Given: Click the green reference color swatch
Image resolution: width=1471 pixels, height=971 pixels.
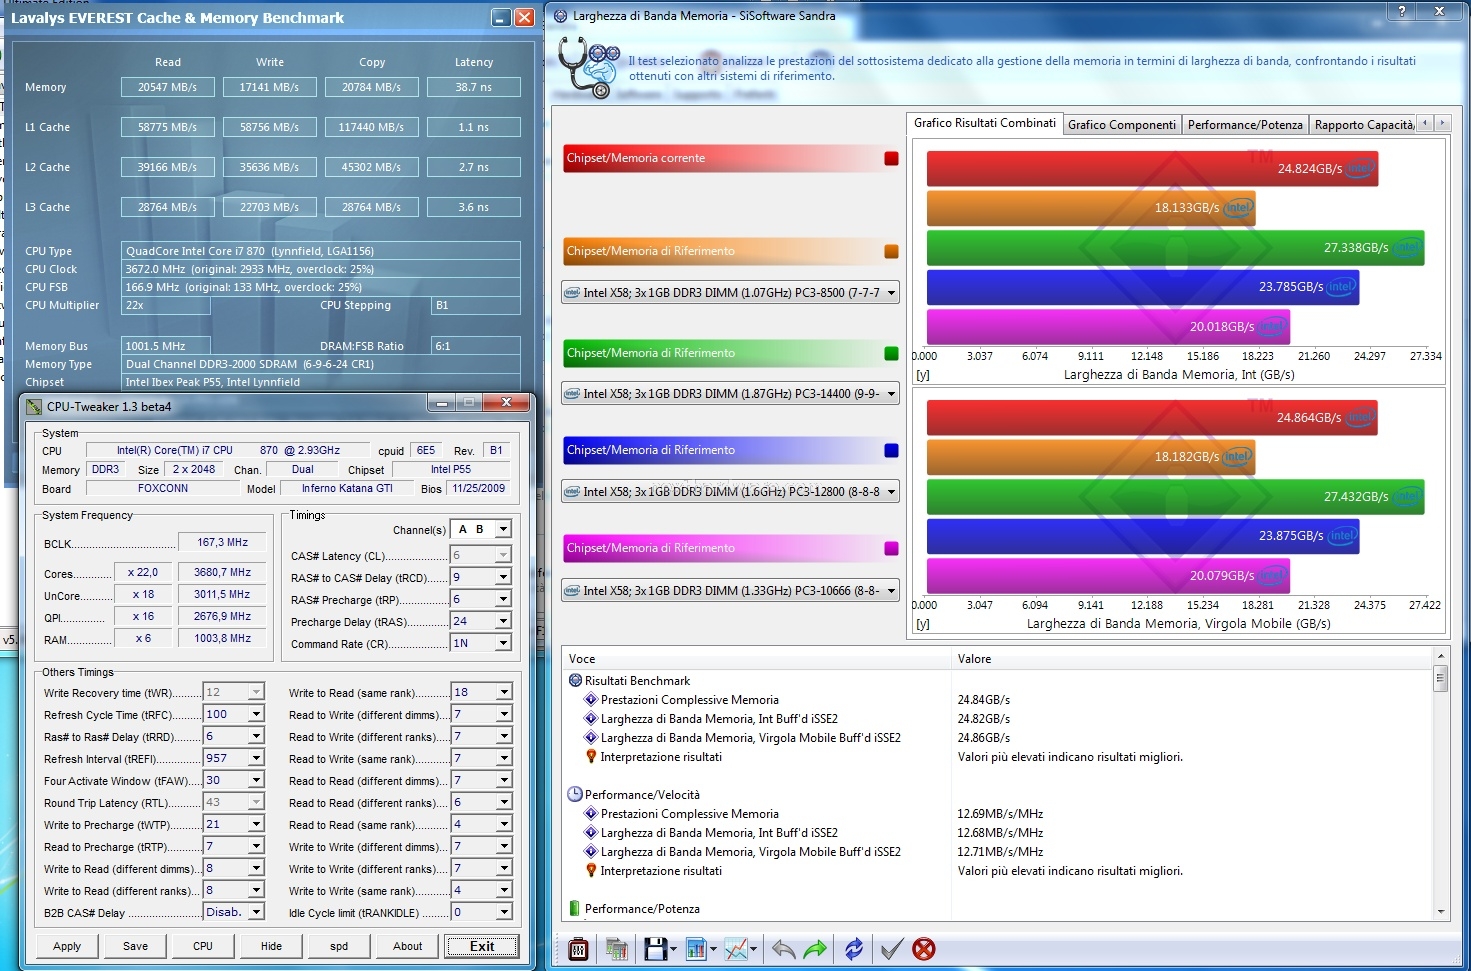Looking at the screenshot, I should (891, 353).
